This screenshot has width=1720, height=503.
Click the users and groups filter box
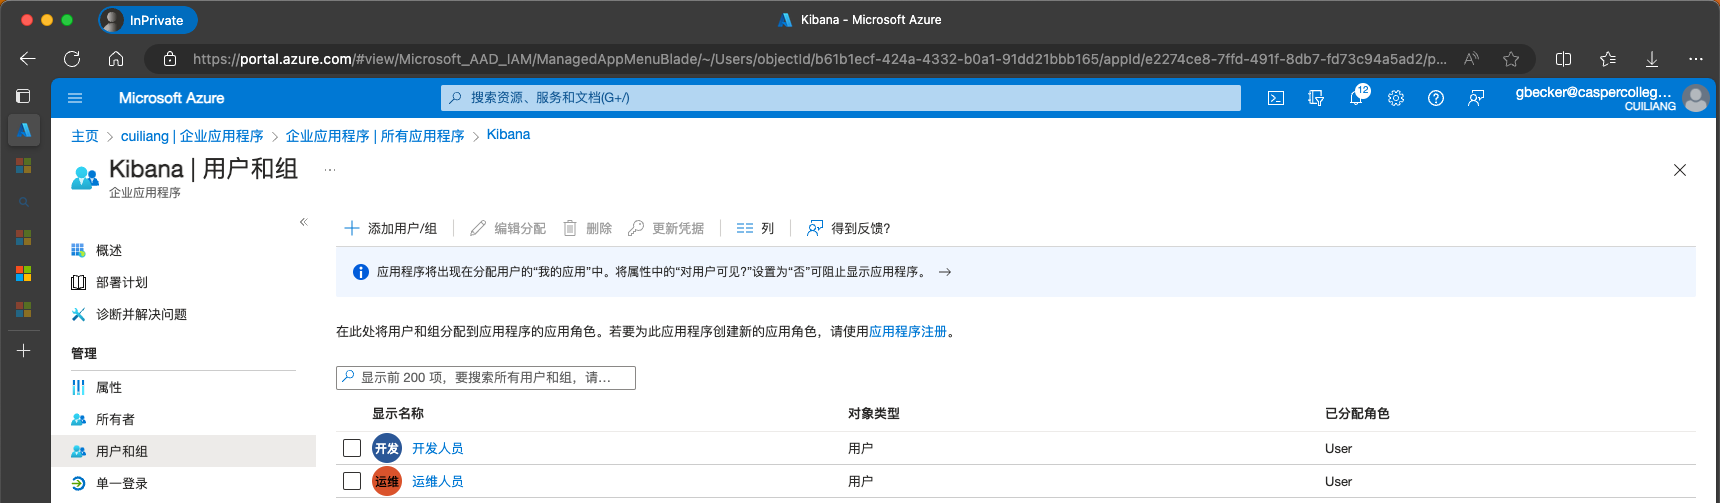click(486, 377)
